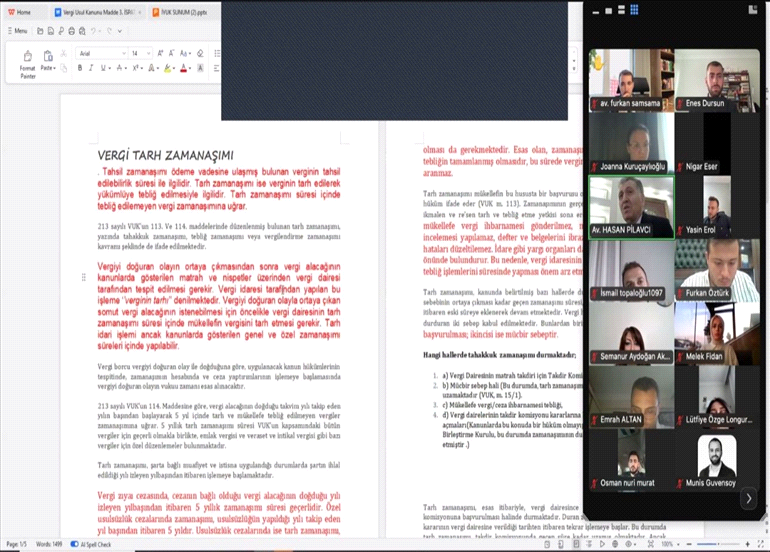
Task: Select Av. HASAN PİLAVCI video tile
Action: [x=632, y=208]
